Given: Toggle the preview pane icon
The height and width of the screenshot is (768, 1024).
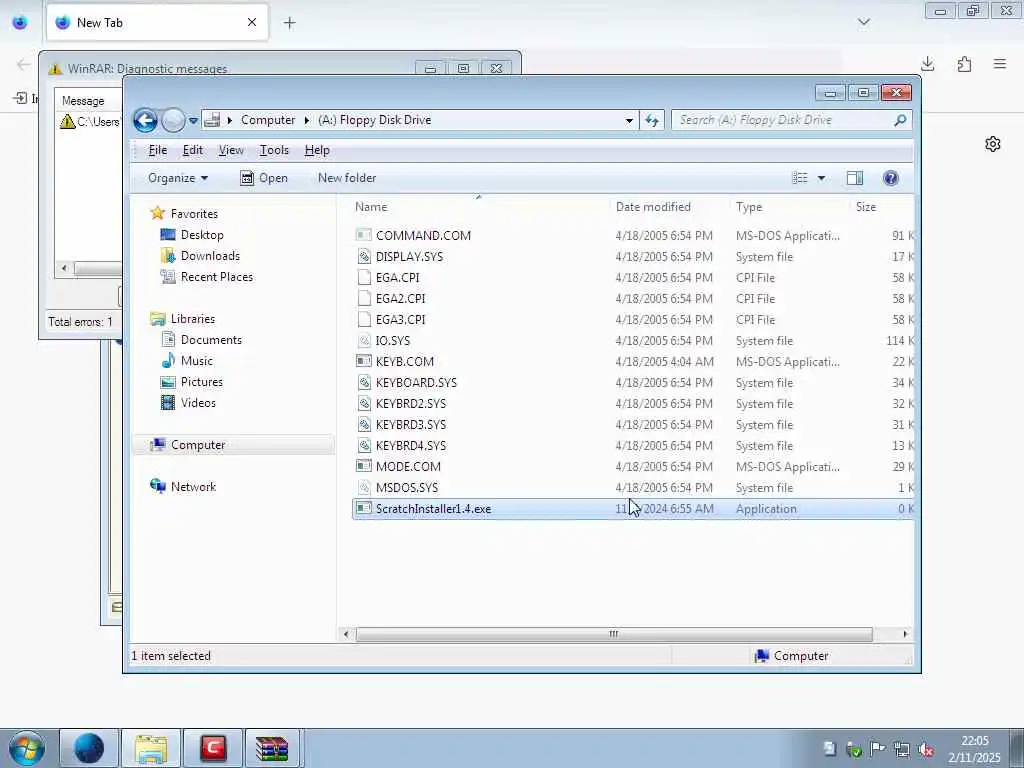Looking at the screenshot, I should pyautogui.click(x=854, y=178).
